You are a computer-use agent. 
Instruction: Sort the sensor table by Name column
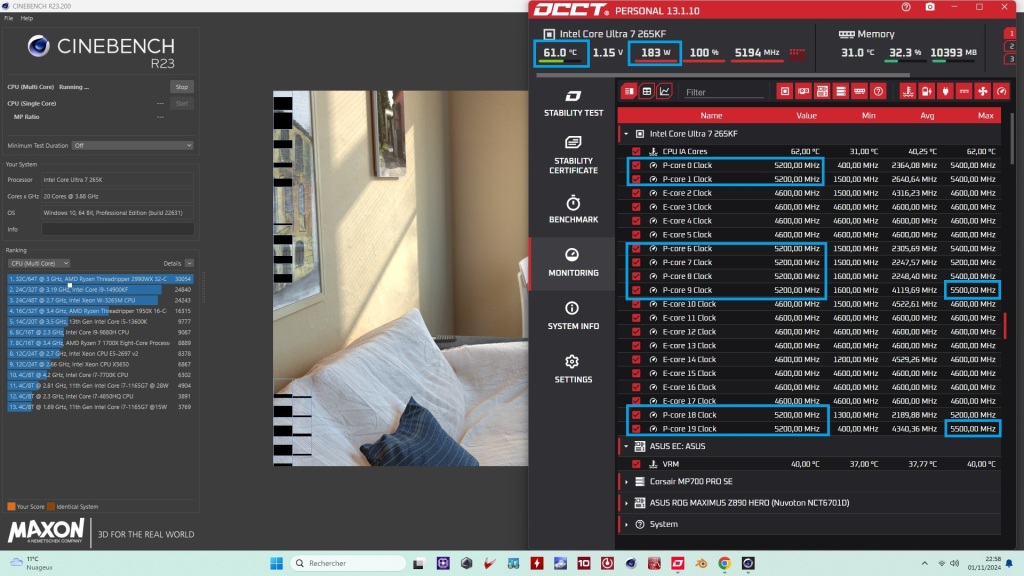pyautogui.click(x=711, y=116)
